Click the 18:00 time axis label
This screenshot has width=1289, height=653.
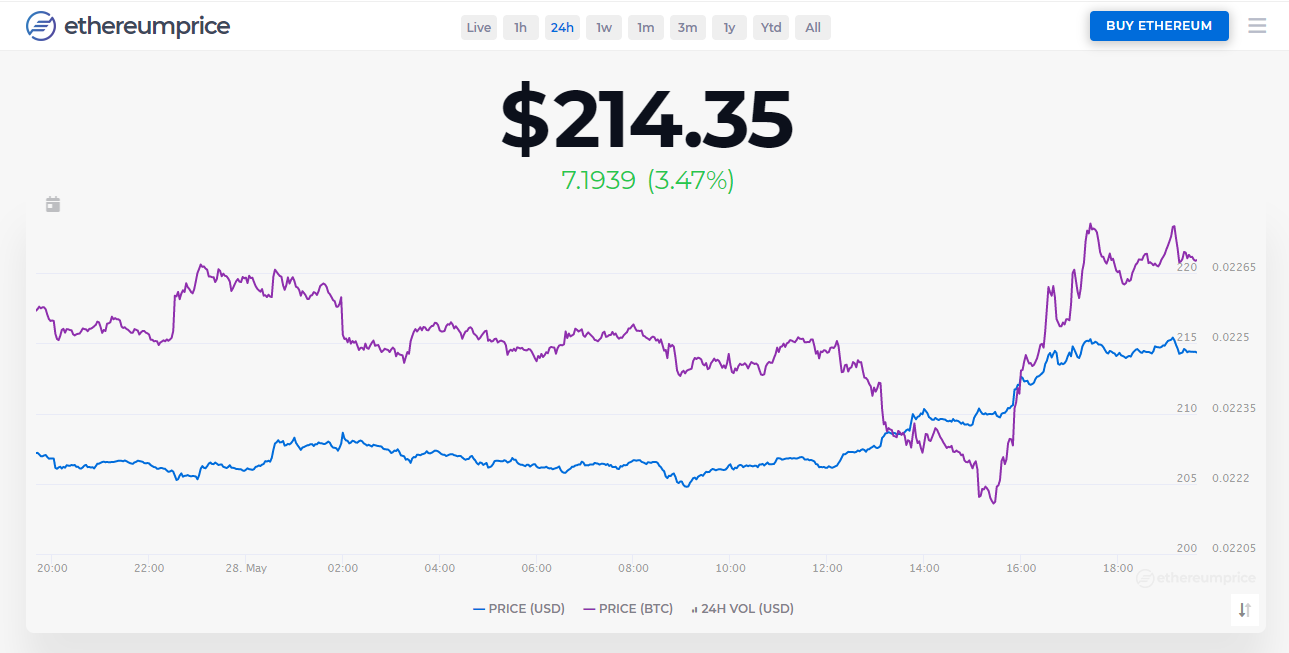(x=1118, y=568)
